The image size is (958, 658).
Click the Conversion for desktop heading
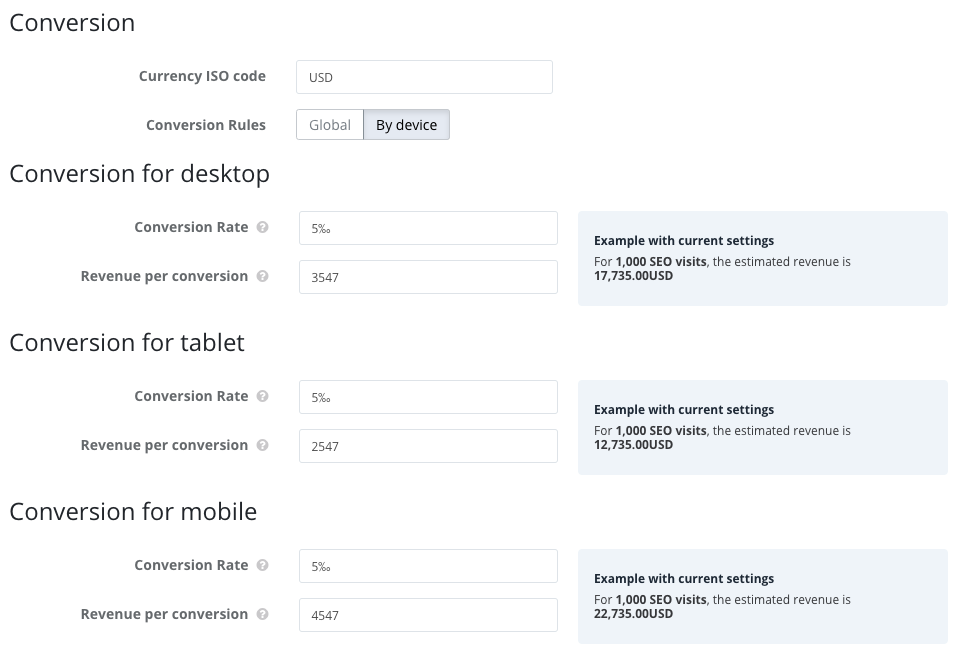(139, 174)
